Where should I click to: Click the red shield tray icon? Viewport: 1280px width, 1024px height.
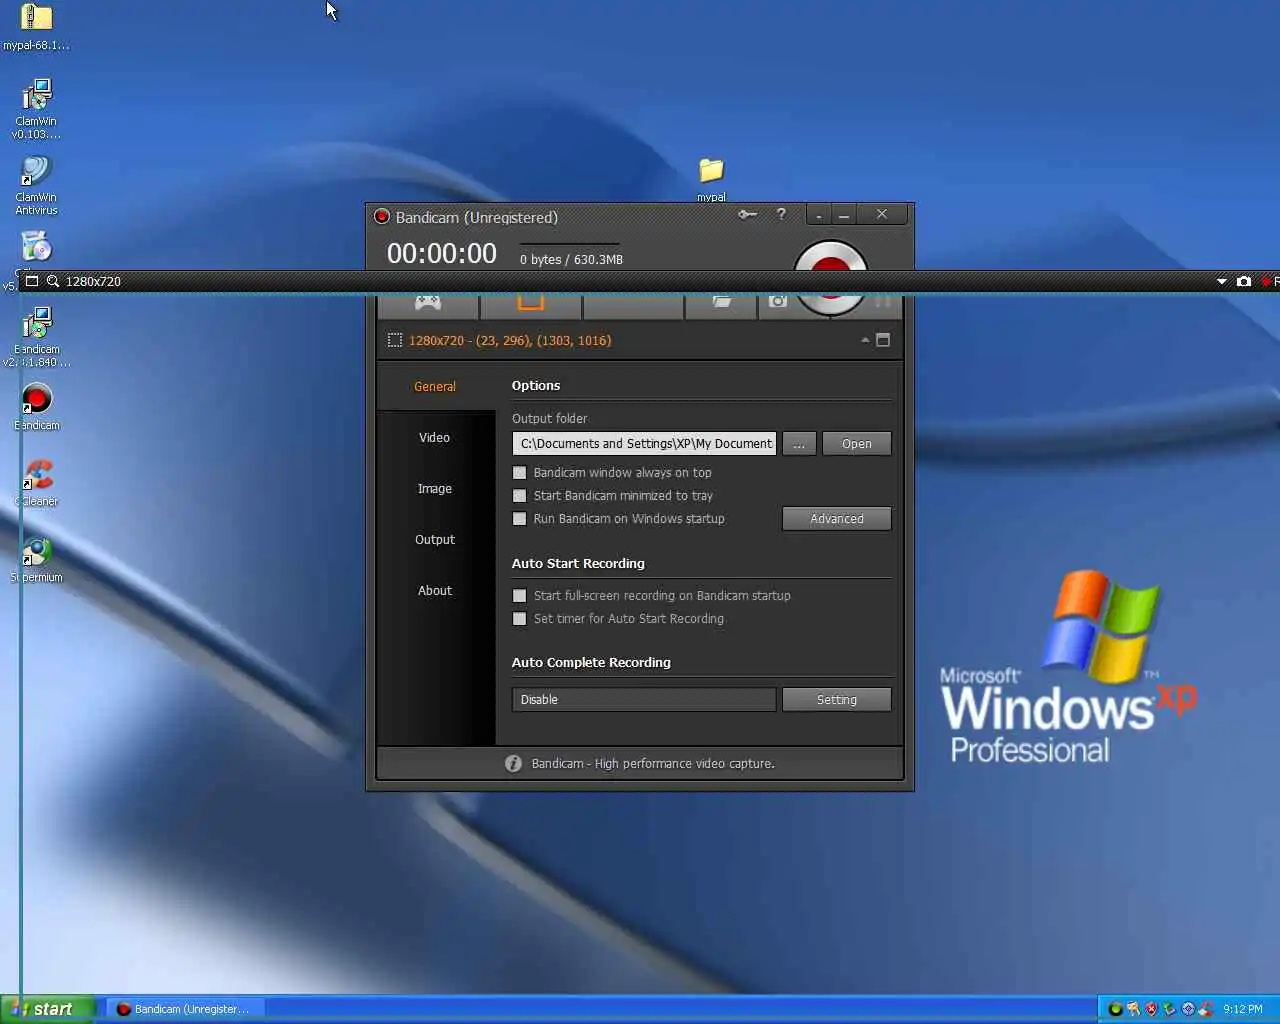(1152, 1009)
